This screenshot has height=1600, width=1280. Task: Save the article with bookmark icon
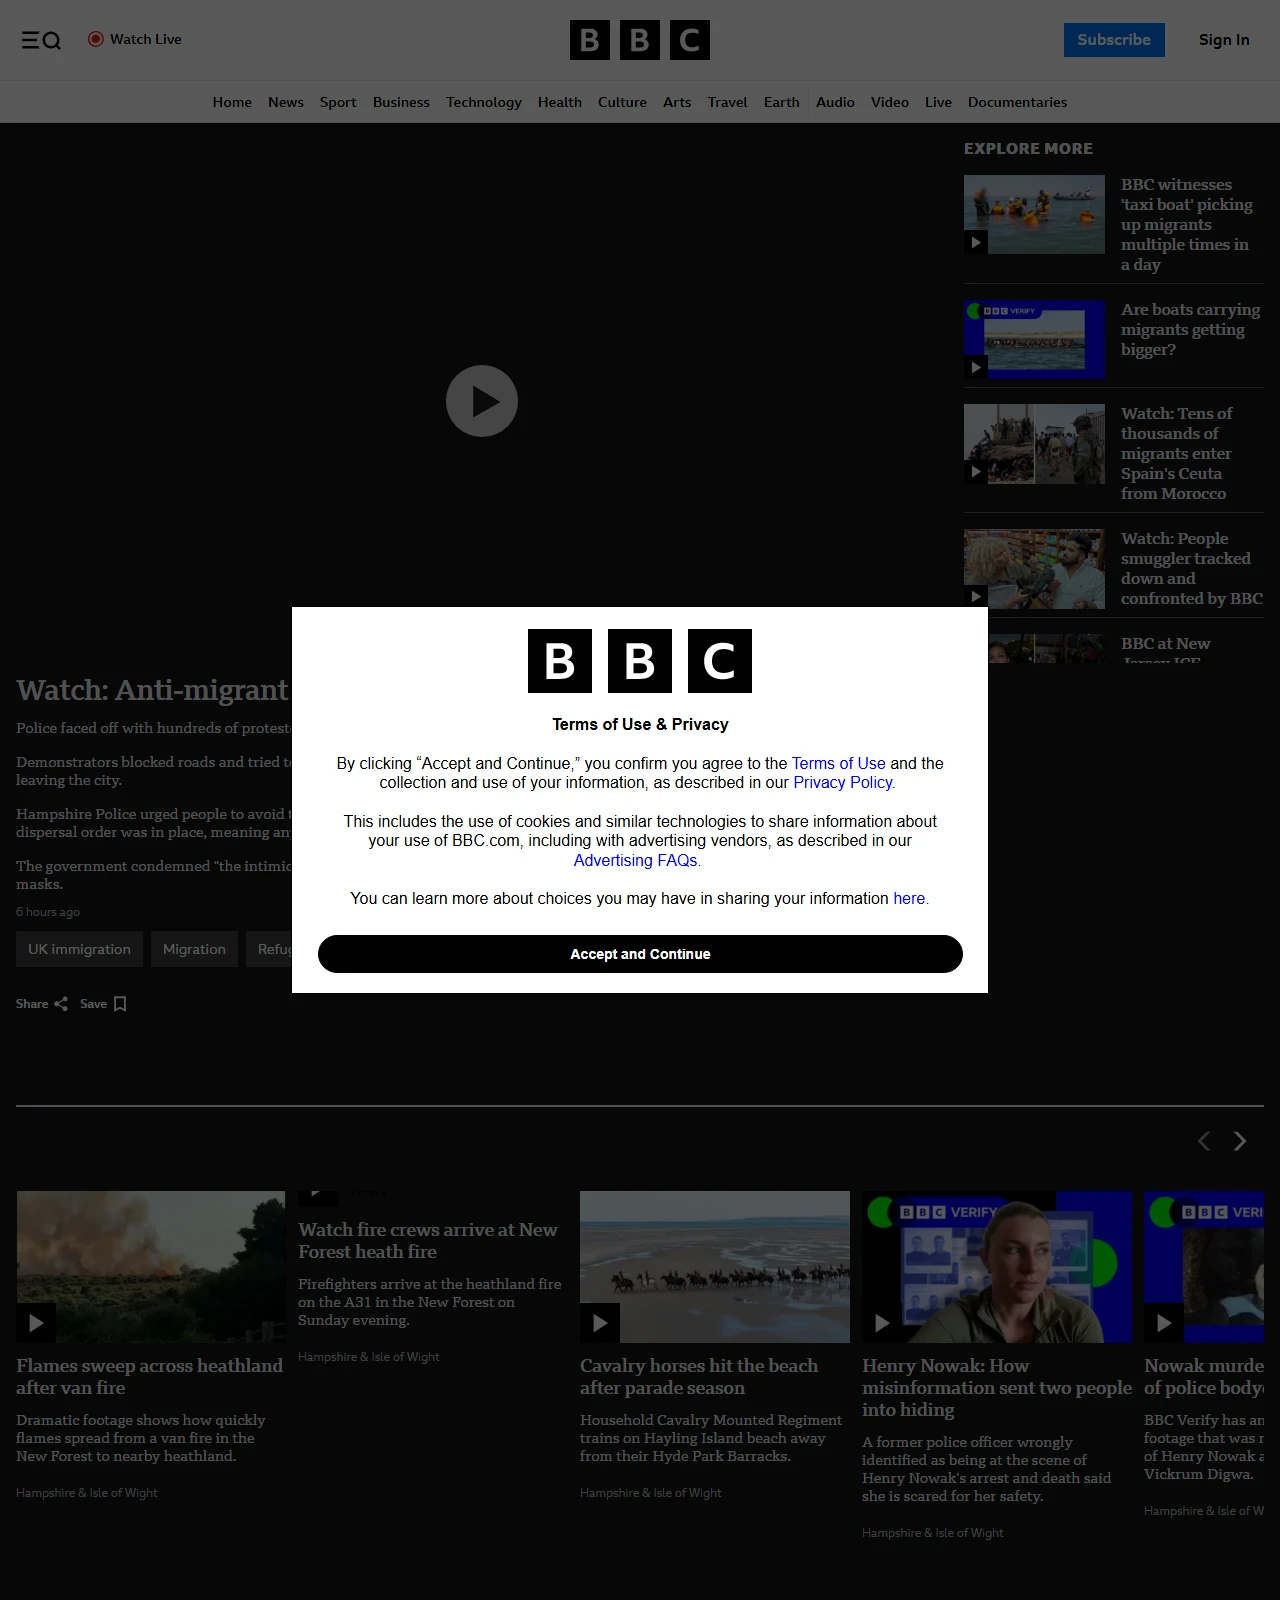coord(120,1004)
